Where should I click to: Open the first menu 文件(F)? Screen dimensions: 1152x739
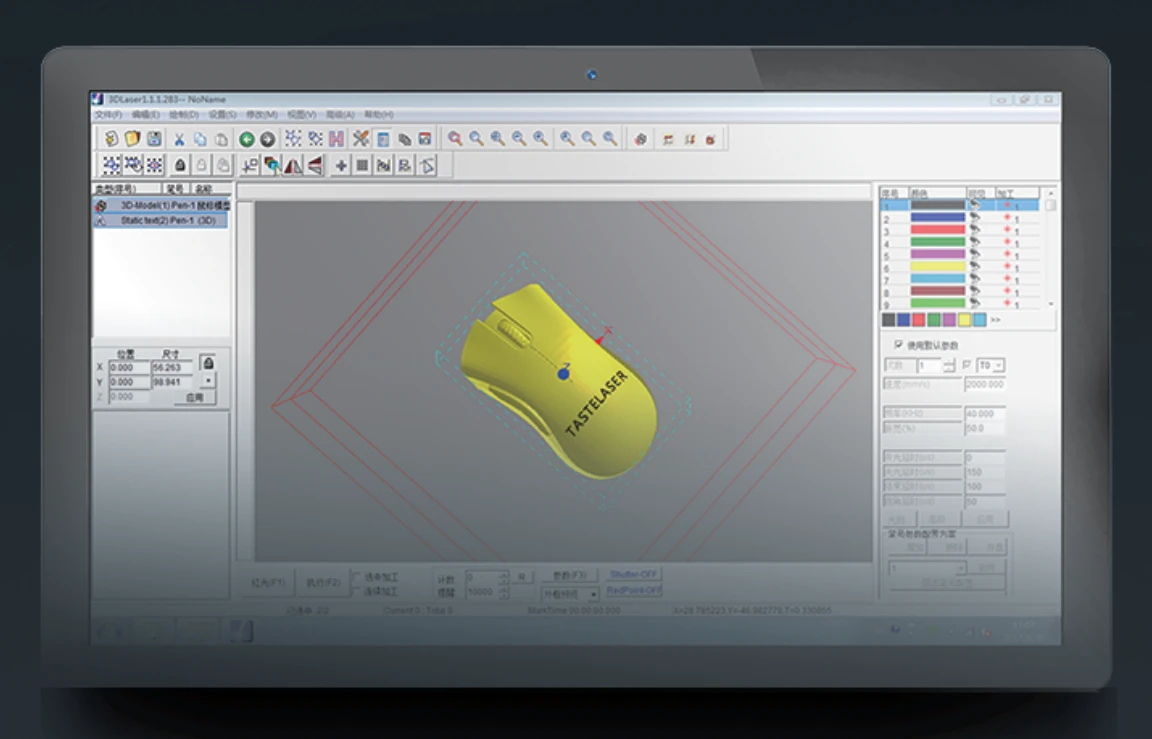108,115
